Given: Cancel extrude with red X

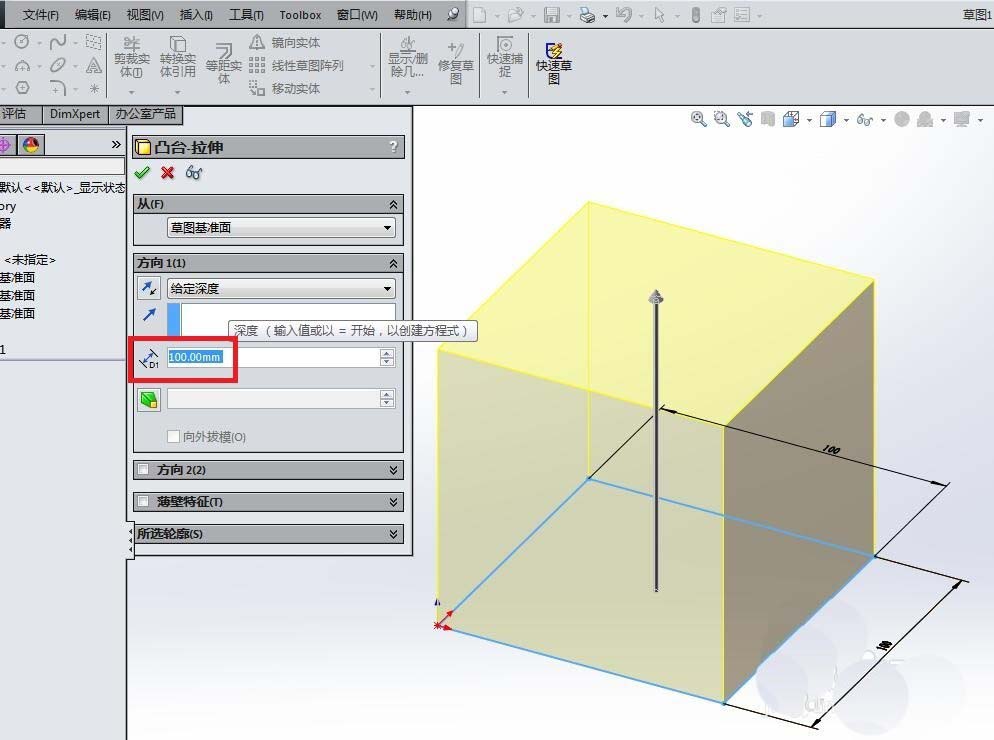Looking at the screenshot, I should pos(167,172).
